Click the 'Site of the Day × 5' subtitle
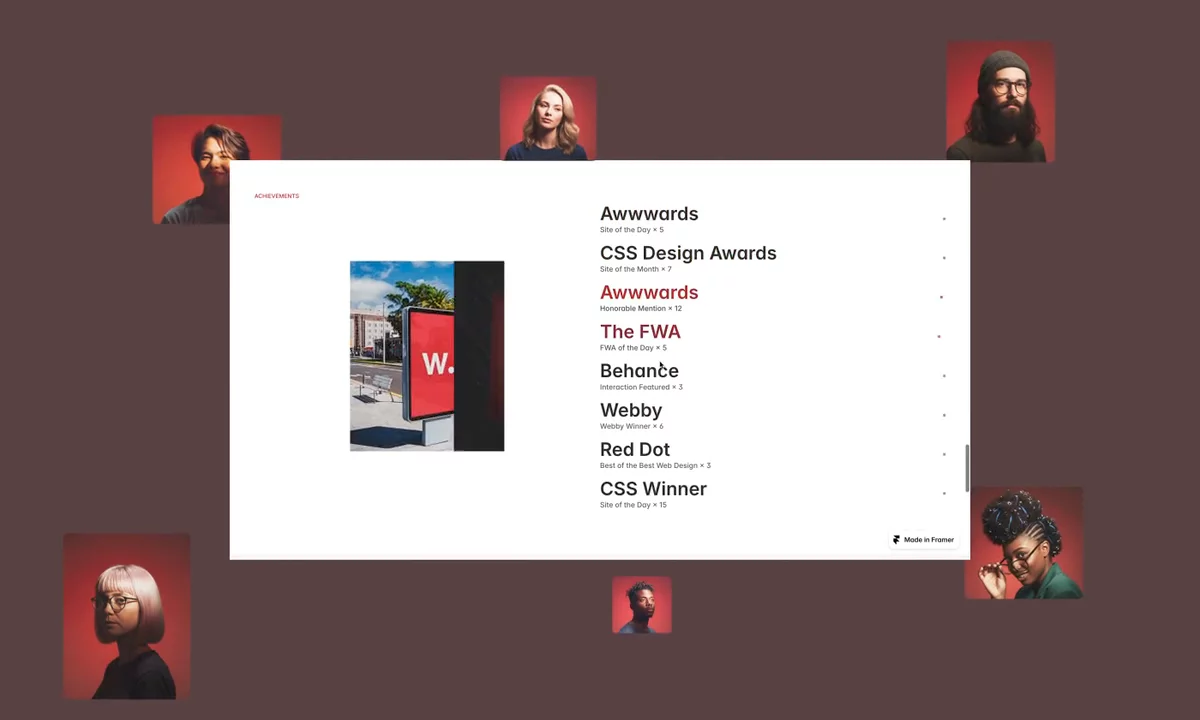This screenshot has width=1200, height=720. 631,230
